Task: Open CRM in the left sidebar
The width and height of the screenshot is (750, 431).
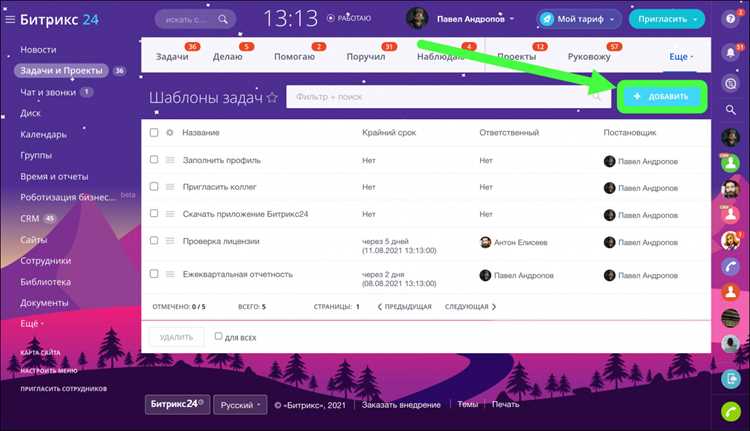Action: click(x=30, y=219)
